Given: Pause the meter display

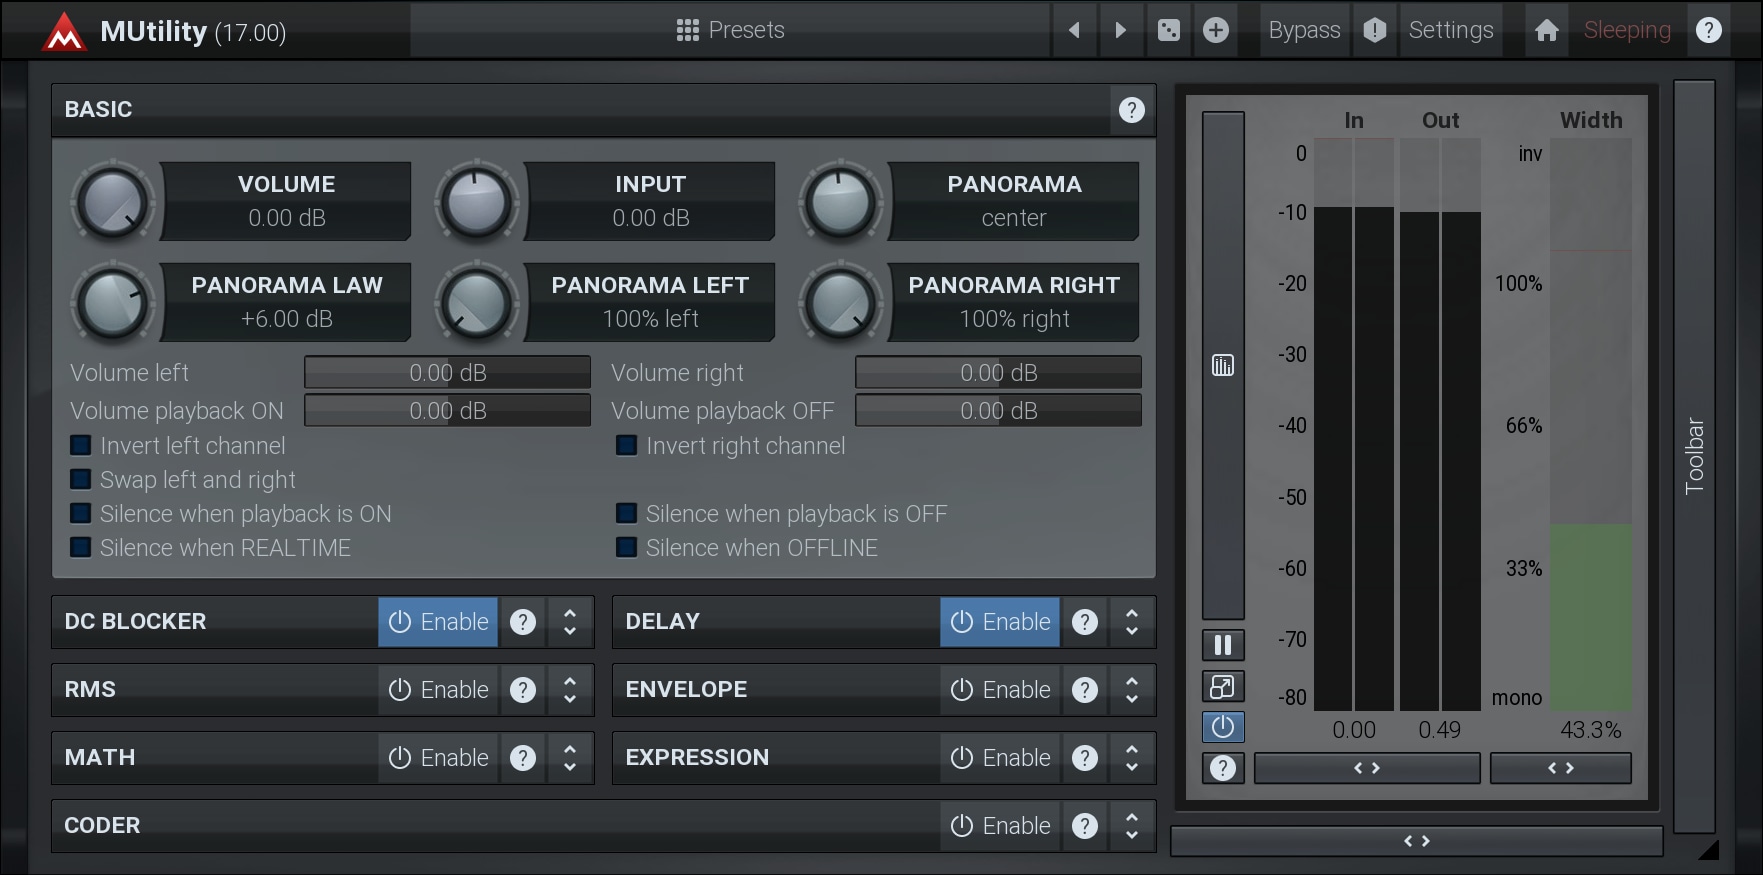Looking at the screenshot, I should pyautogui.click(x=1222, y=645).
